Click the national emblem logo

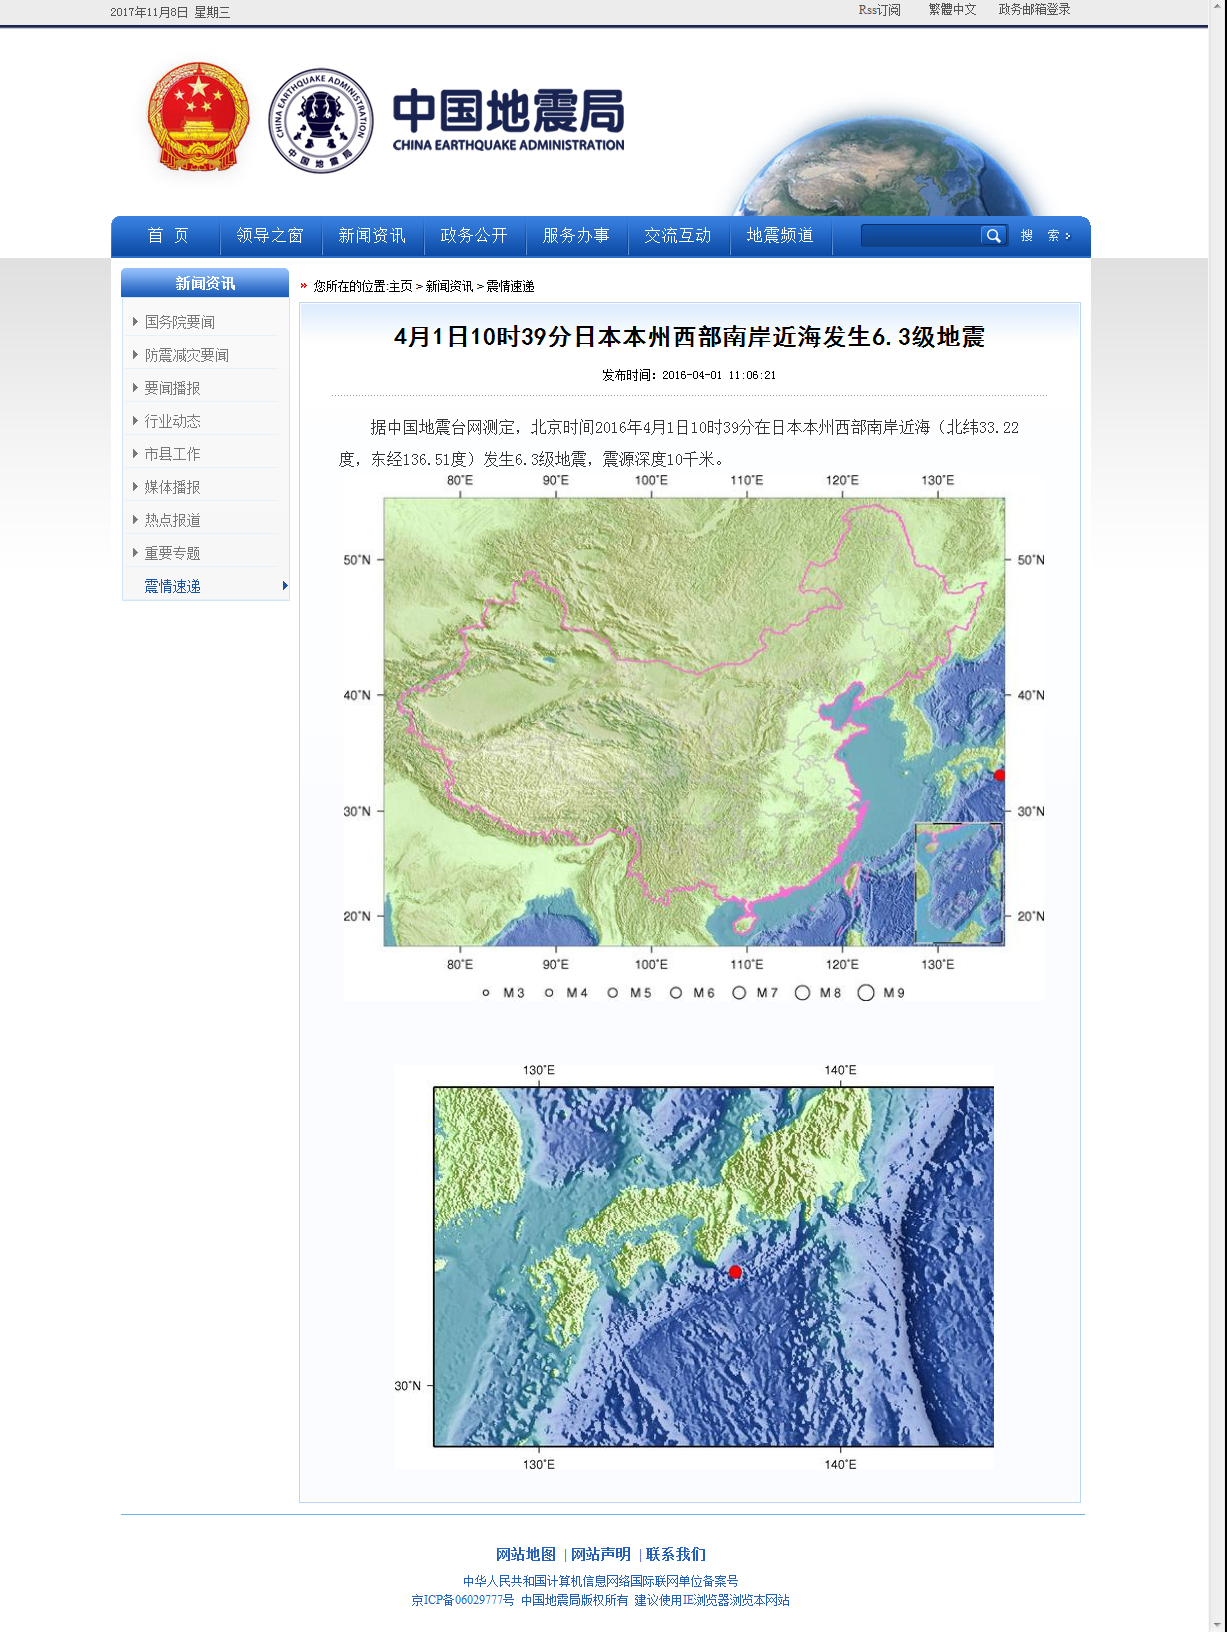click(198, 118)
